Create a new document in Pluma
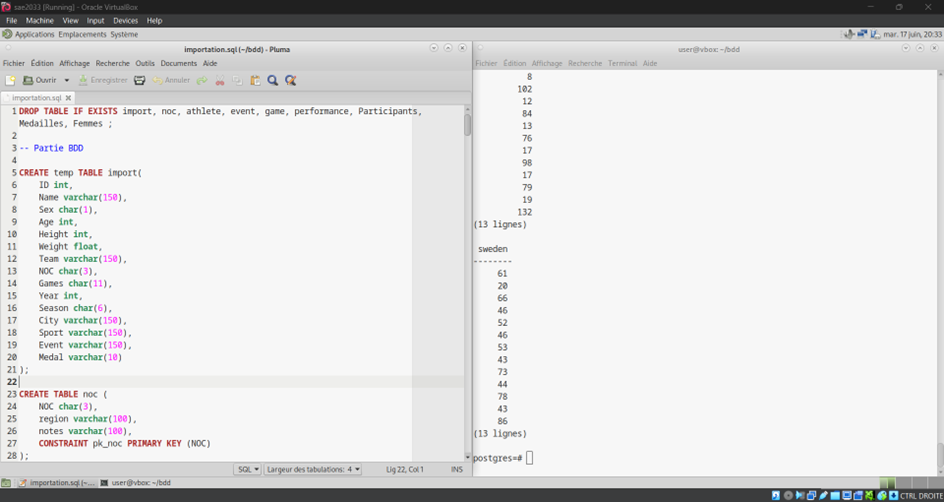The image size is (944, 502). point(10,80)
